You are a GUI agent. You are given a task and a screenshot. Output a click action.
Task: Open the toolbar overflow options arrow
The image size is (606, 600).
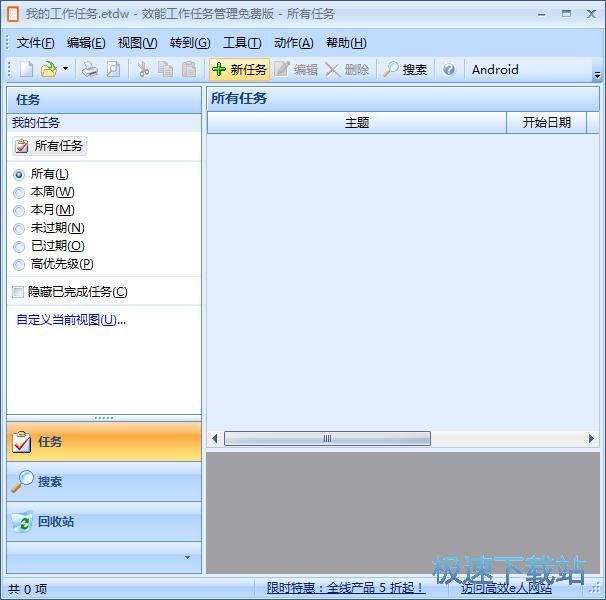[597, 75]
